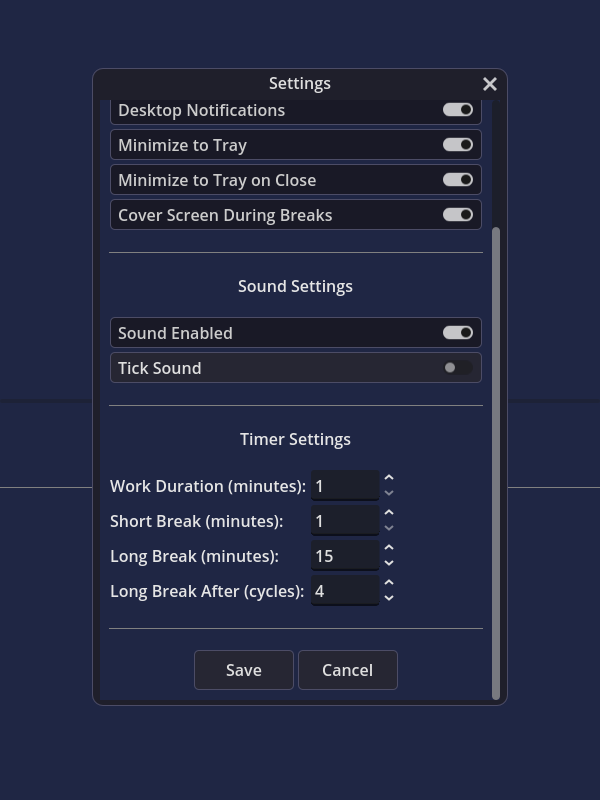Image resolution: width=600 pixels, height=800 pixels.
Task: Focus the Long Break minutes field
Action: pyautogui.click(x=345, y=556)
